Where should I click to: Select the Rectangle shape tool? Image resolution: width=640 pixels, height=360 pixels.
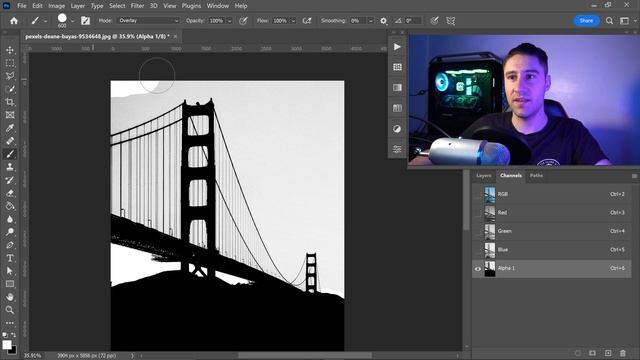[10, 284]
